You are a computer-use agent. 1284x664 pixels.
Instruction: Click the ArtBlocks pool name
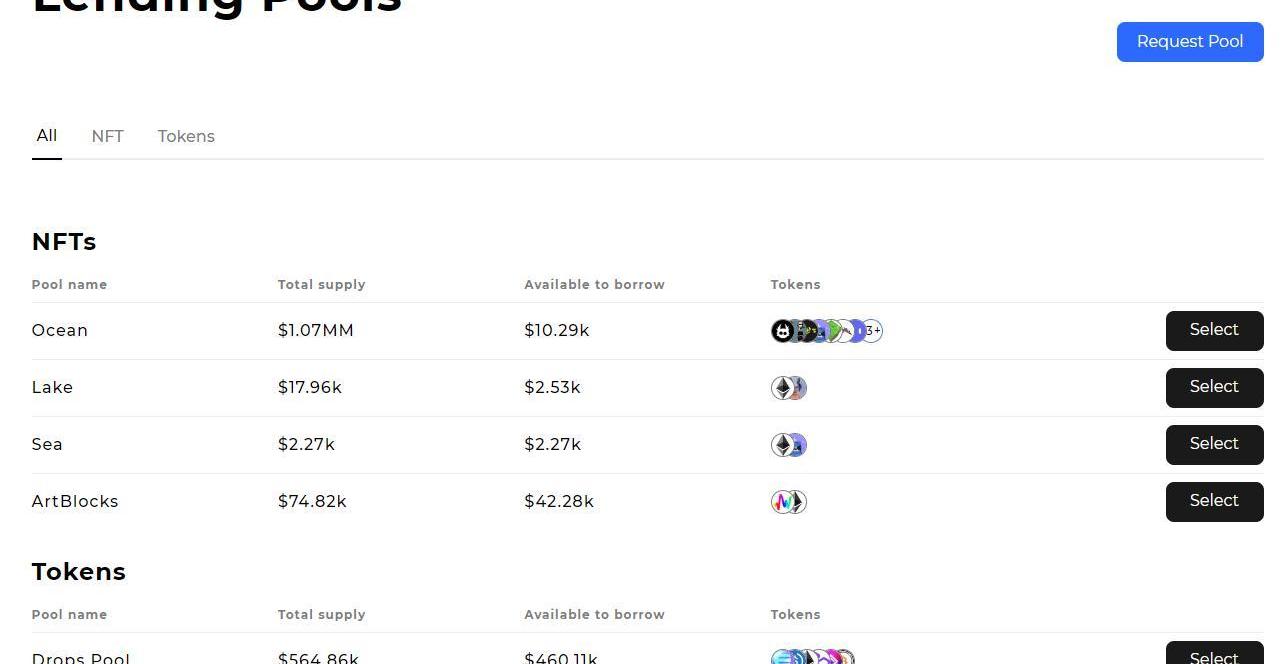click(75, 502)
